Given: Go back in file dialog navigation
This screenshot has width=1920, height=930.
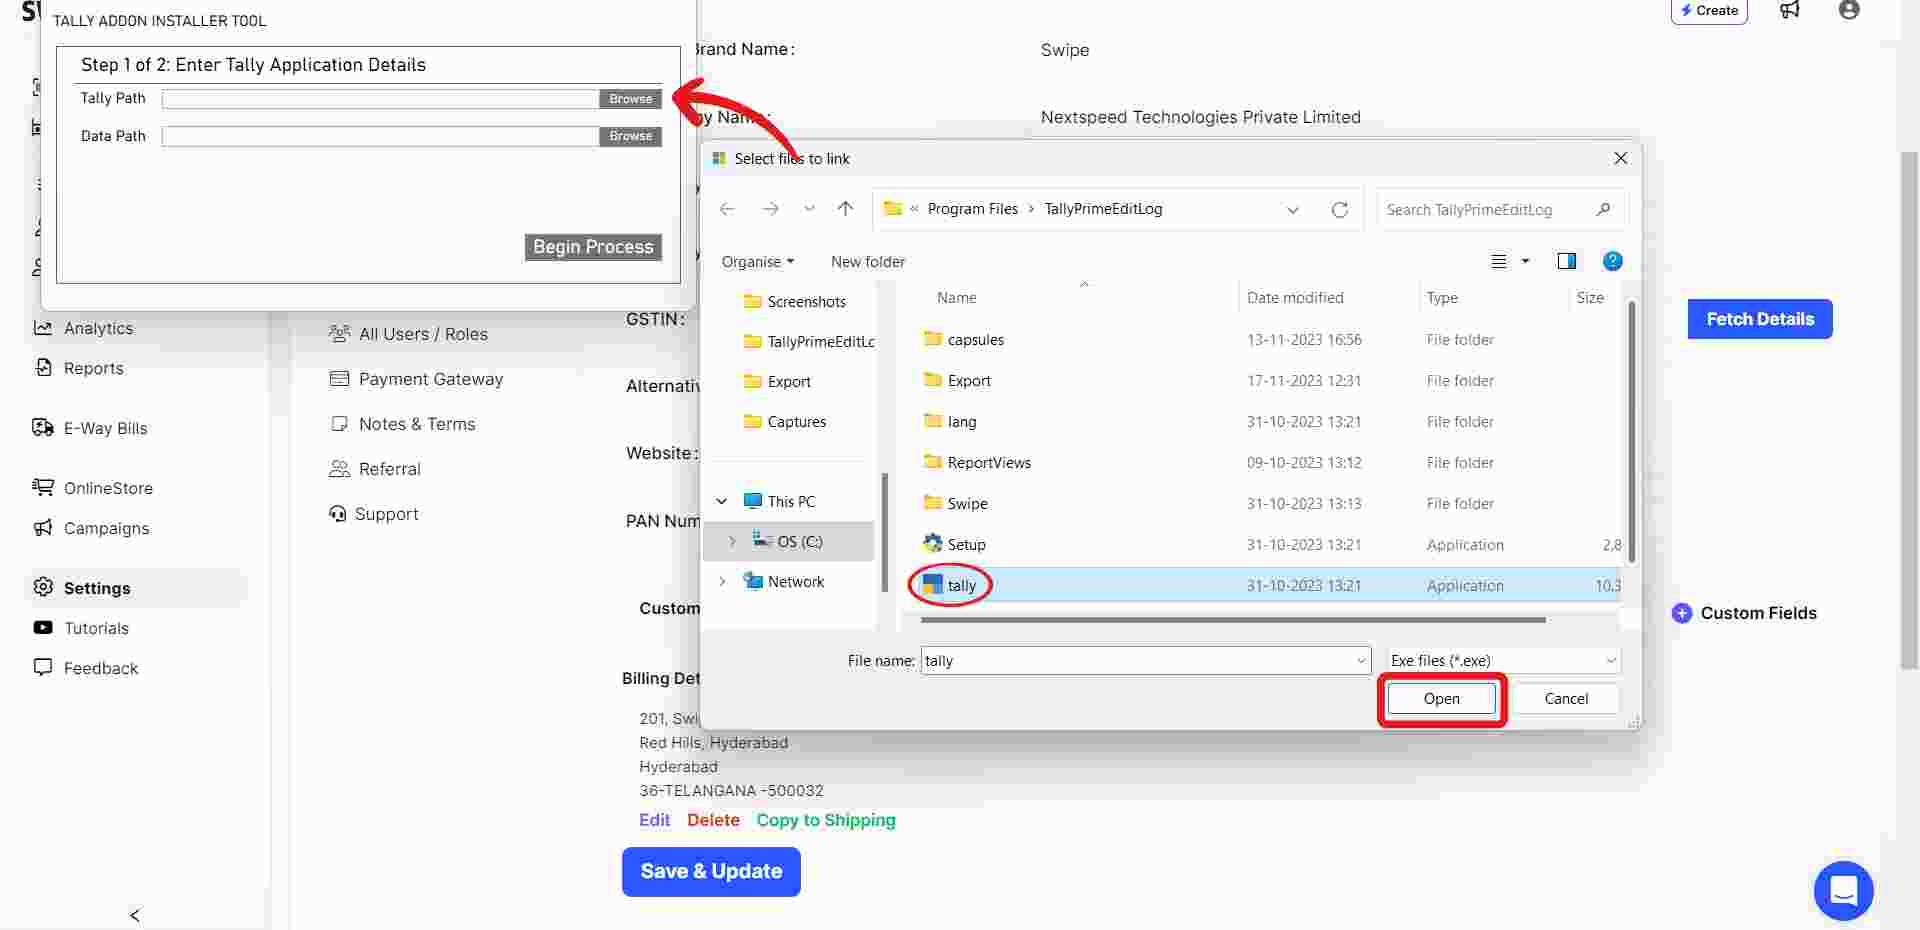Looking at the screenshot, I should [727, 209].
